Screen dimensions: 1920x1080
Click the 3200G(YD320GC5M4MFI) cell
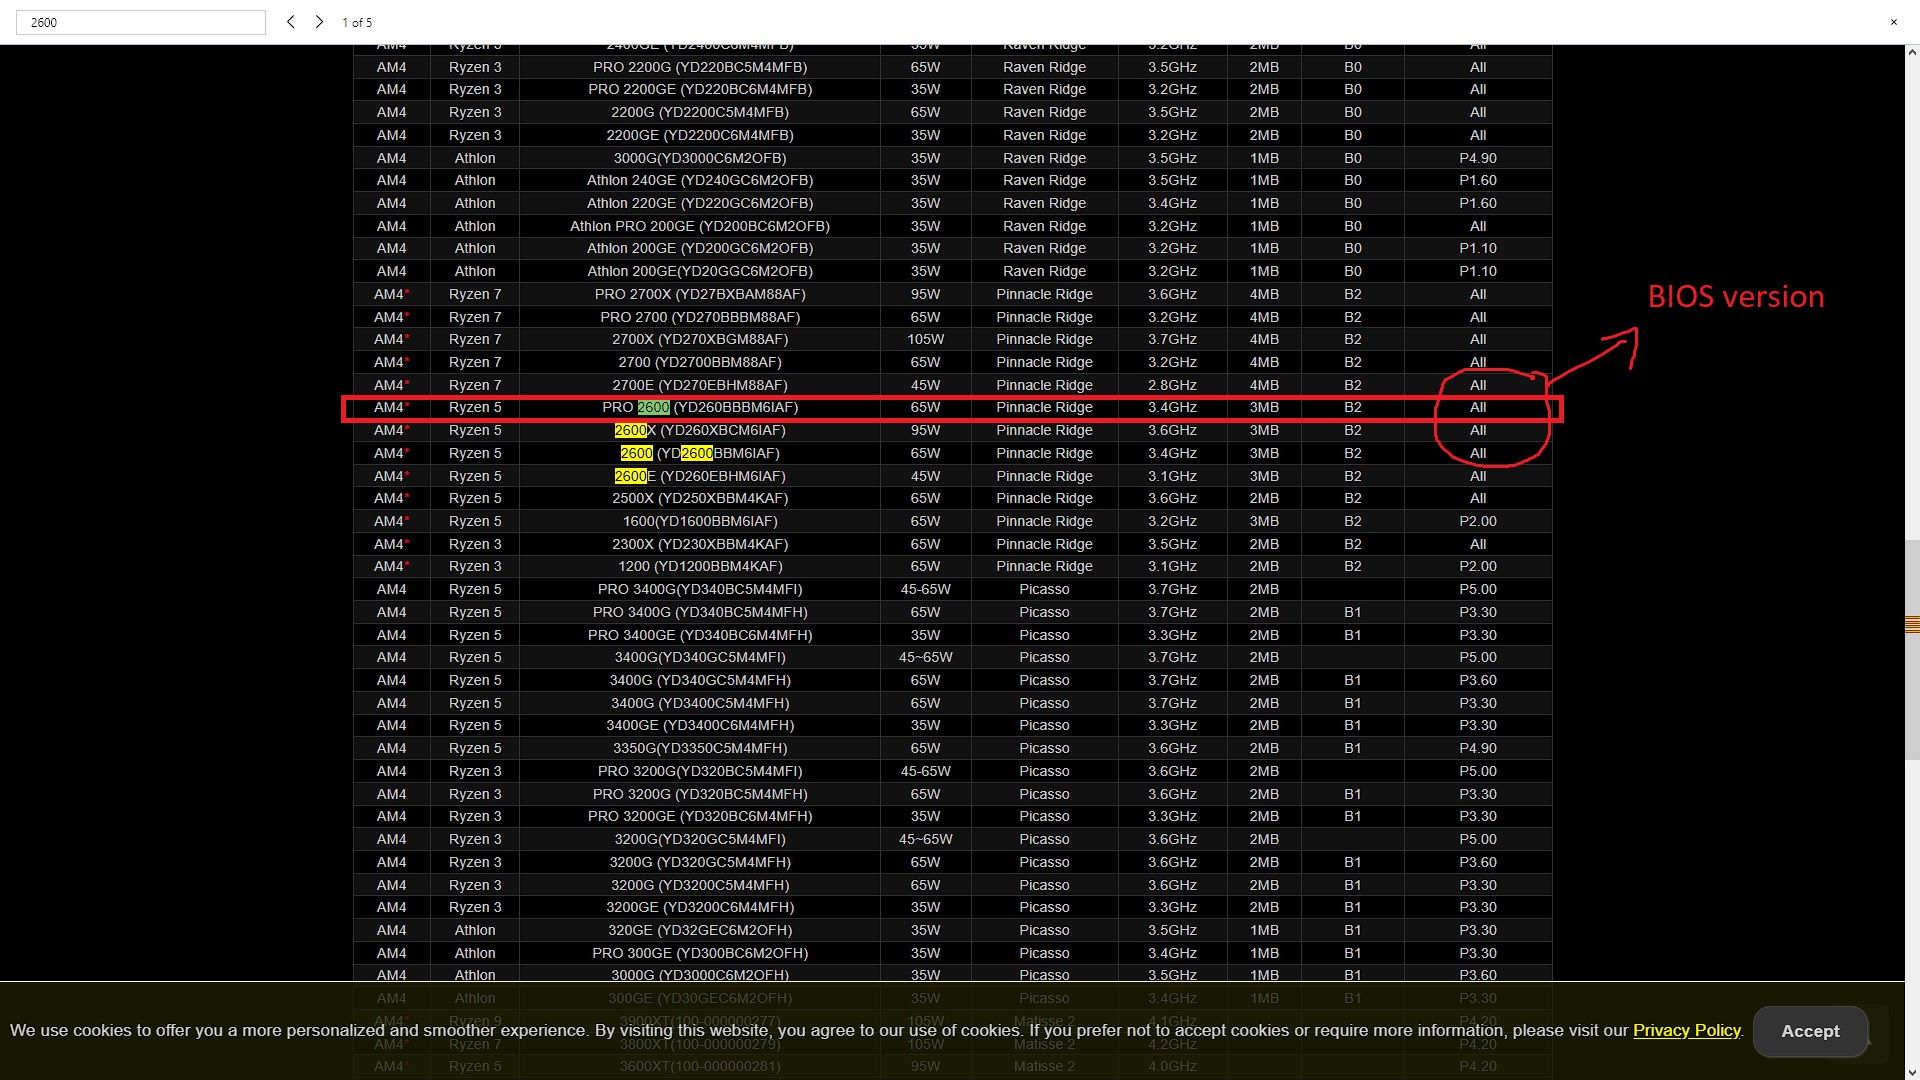click(700, 839)
